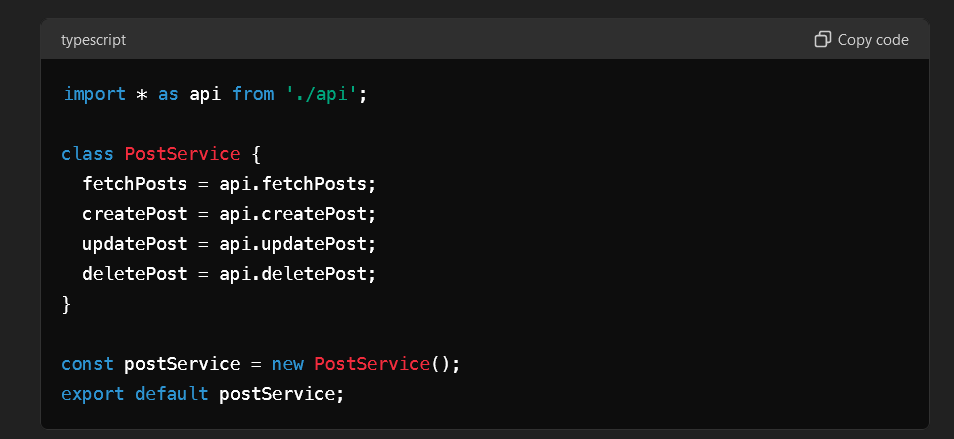Click PostService name after class keyword
This screenshot has height=439, width=954.
click(x=182, y=154)
